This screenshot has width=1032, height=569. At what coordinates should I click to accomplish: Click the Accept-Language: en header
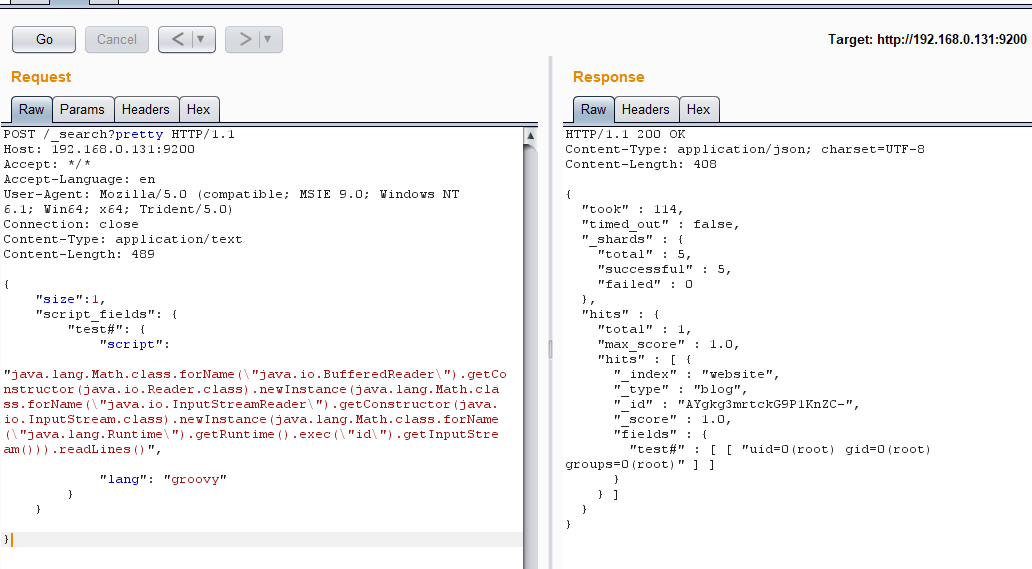click(x=80, y=180)
